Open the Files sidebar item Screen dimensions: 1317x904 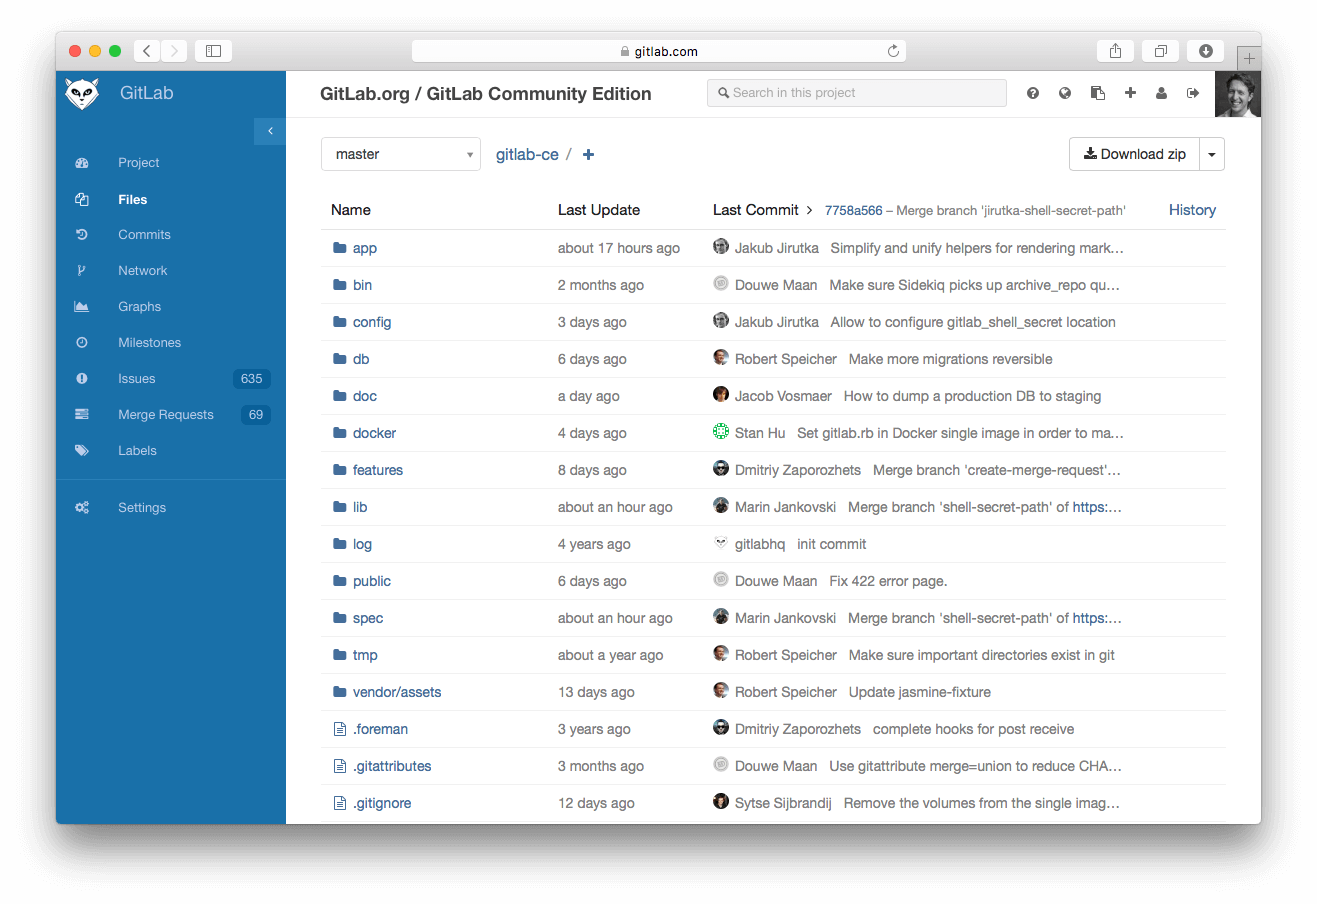point(132,199)
